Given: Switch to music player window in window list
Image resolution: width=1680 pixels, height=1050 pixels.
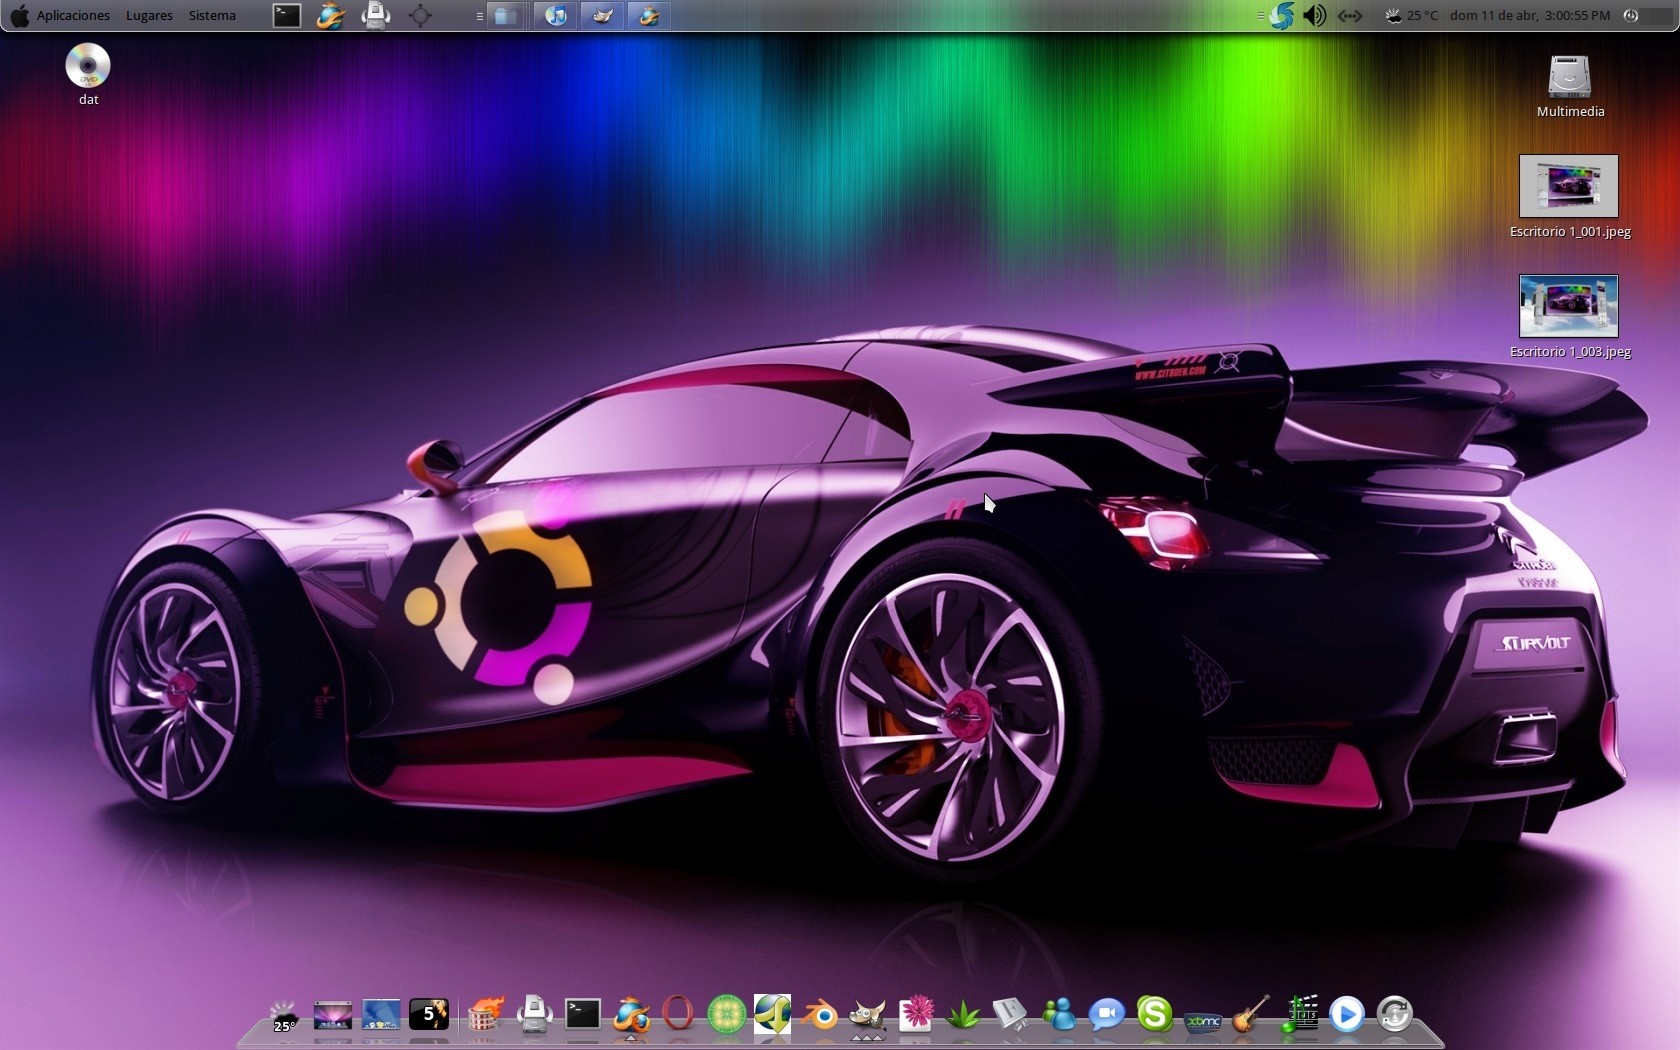Looking at the screenshot, I should point(556,15).
